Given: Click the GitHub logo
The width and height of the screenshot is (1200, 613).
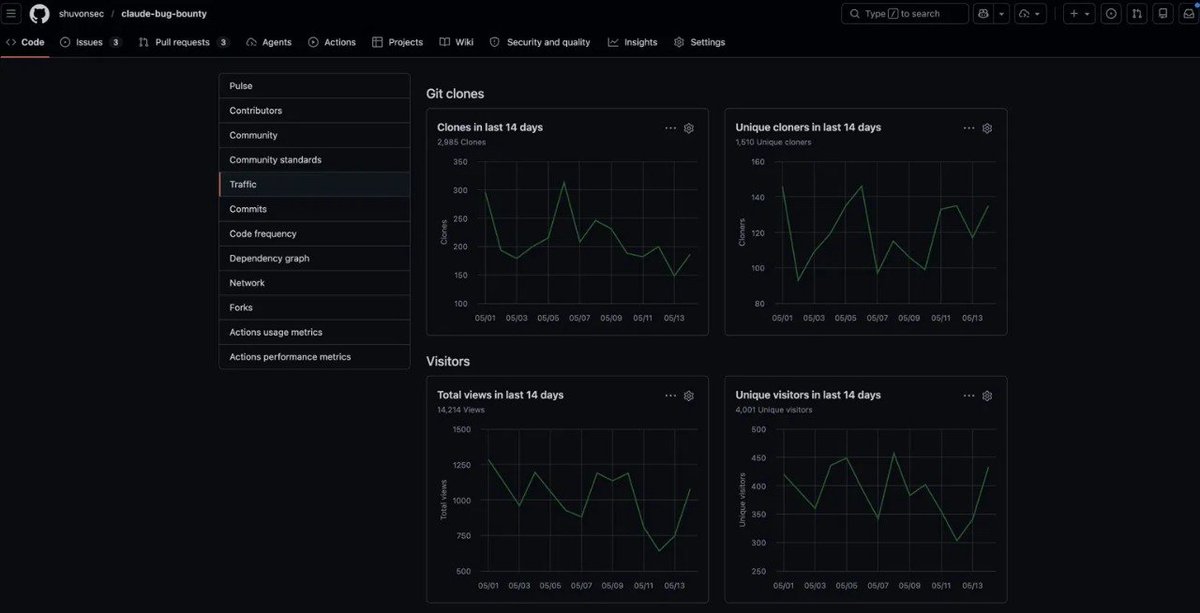Looking at the screenshot, I should click(x=39, y=14).
